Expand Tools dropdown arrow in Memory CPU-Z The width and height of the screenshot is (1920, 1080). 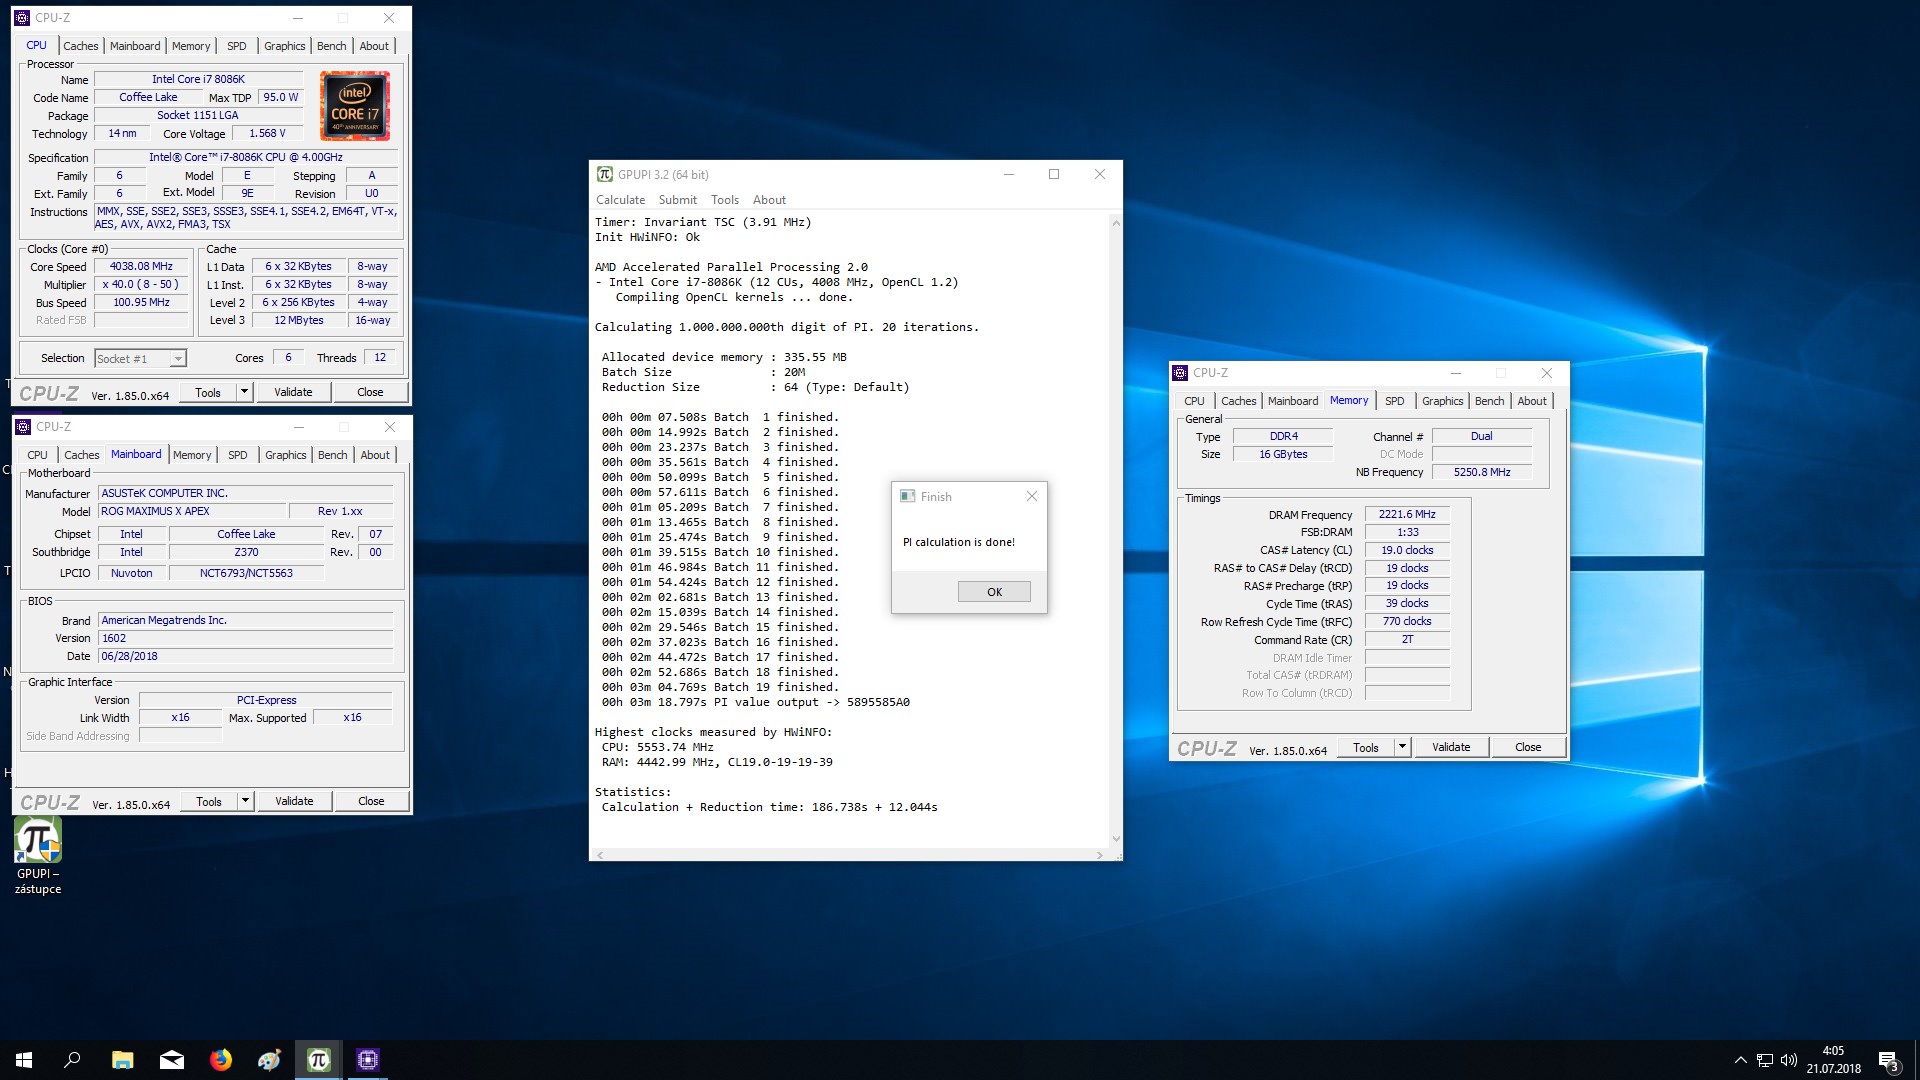coord(1402,747)
